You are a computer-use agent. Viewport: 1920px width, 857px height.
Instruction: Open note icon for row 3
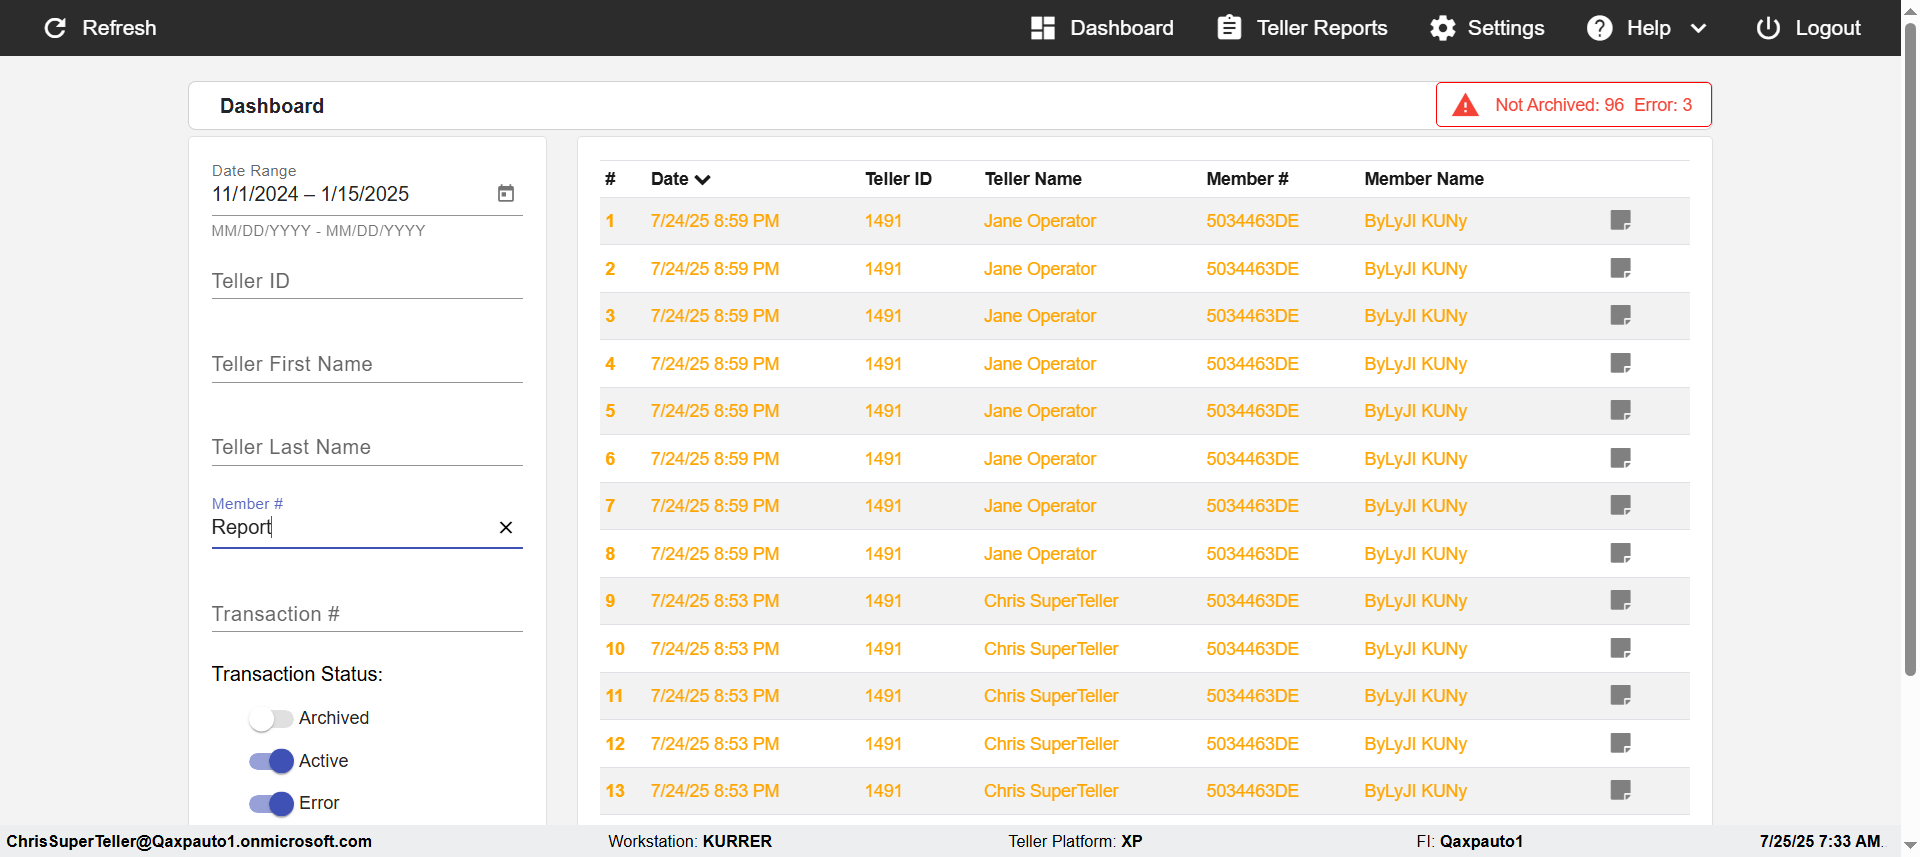(x=1621, y=315)
